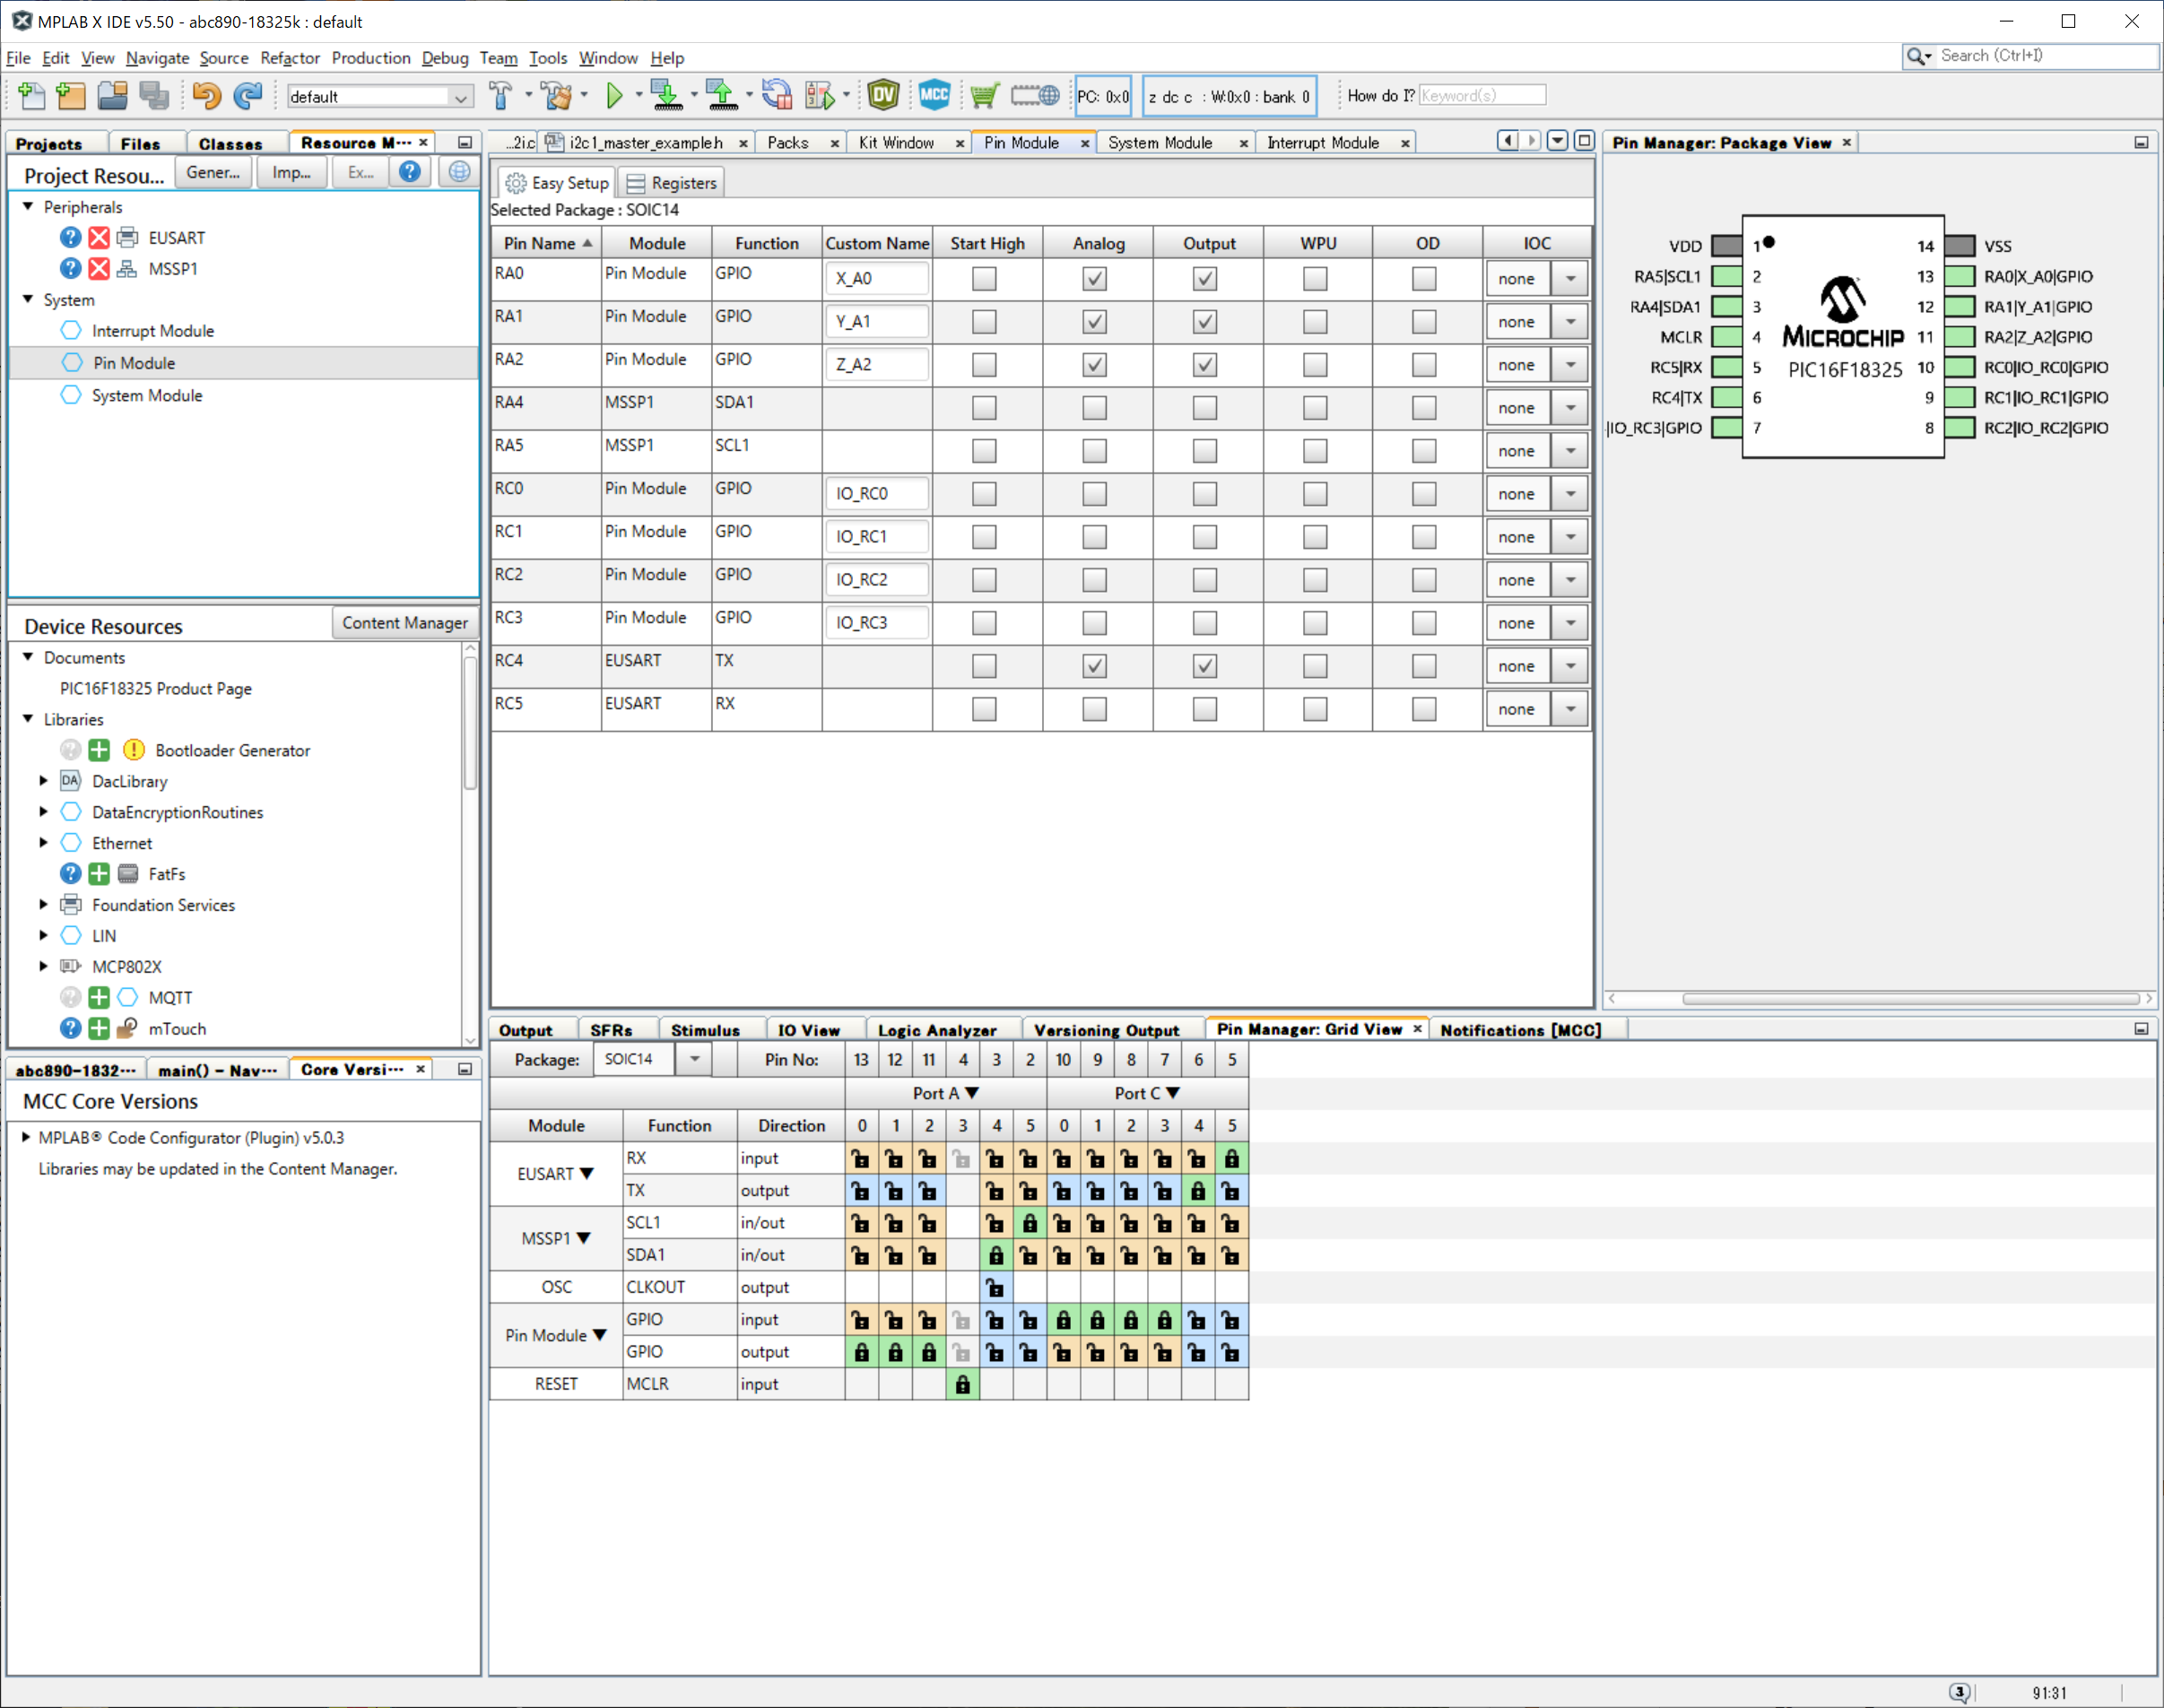
Task: Select Interrupt Module in the System tree
Action: point(153,331)
